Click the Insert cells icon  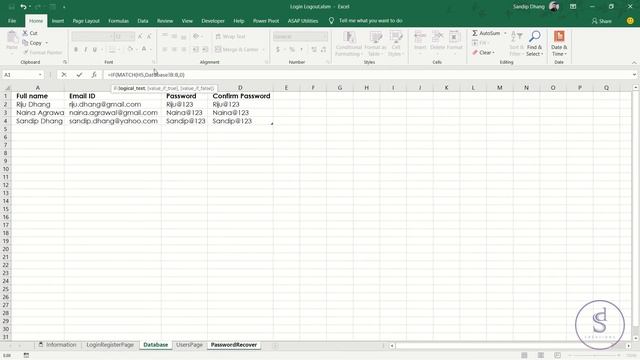coord(420,37)
